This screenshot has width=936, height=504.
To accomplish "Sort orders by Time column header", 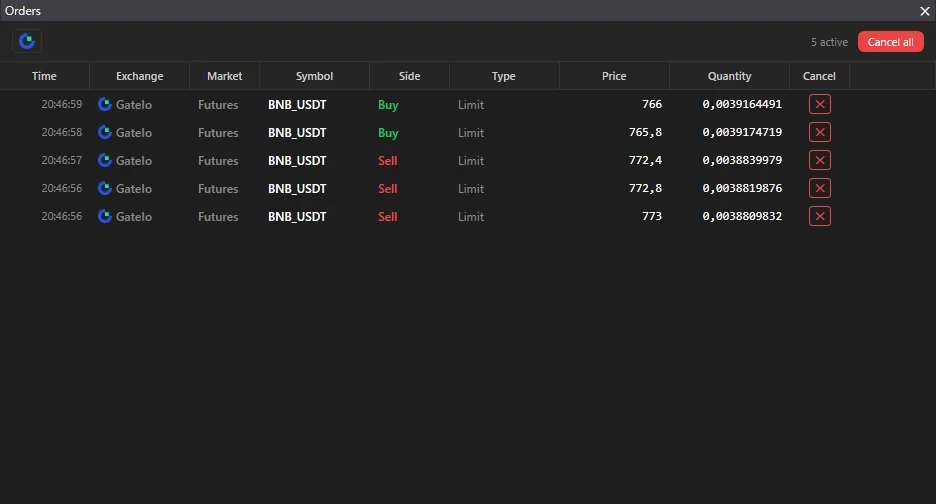I will point(44,76).
